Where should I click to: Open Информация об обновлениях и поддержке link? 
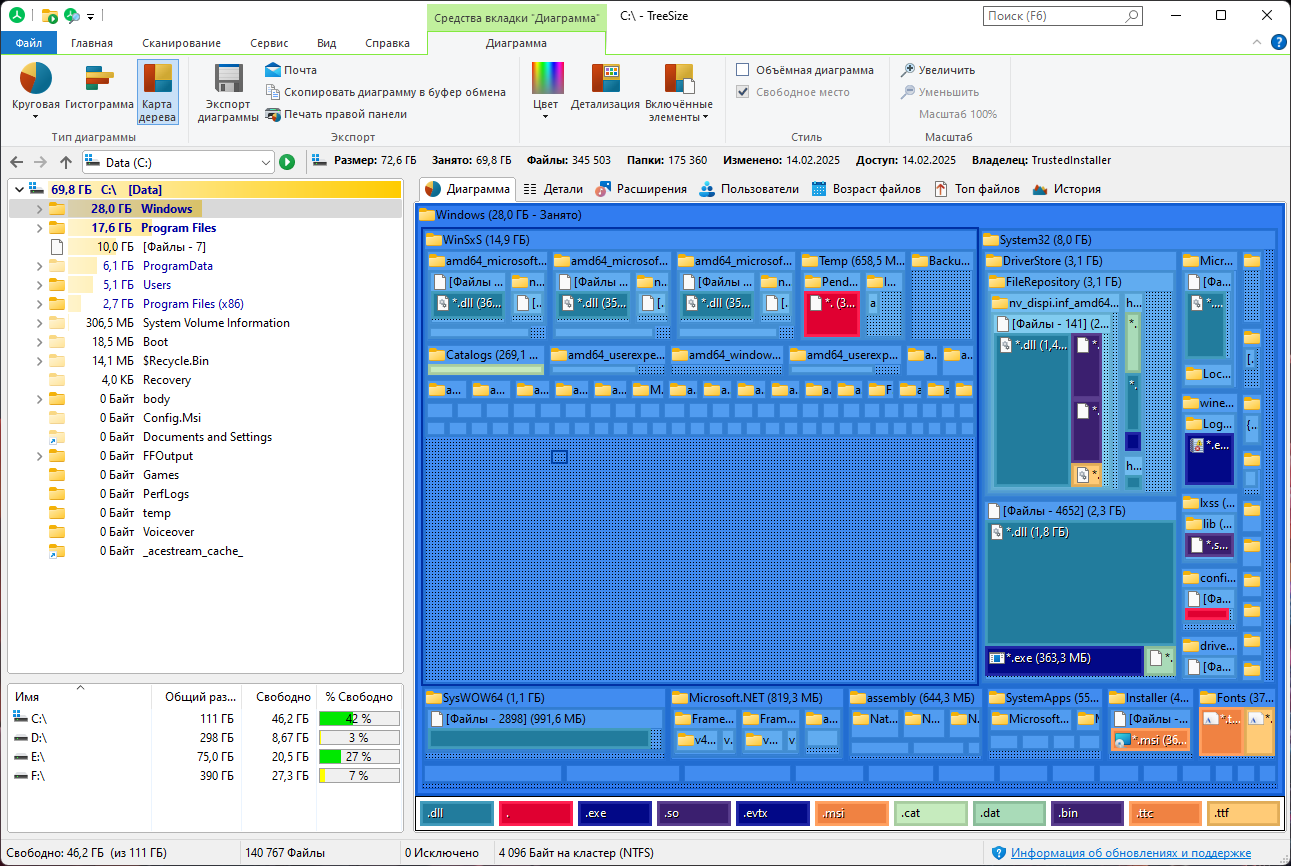click(x=1130, y=853)
